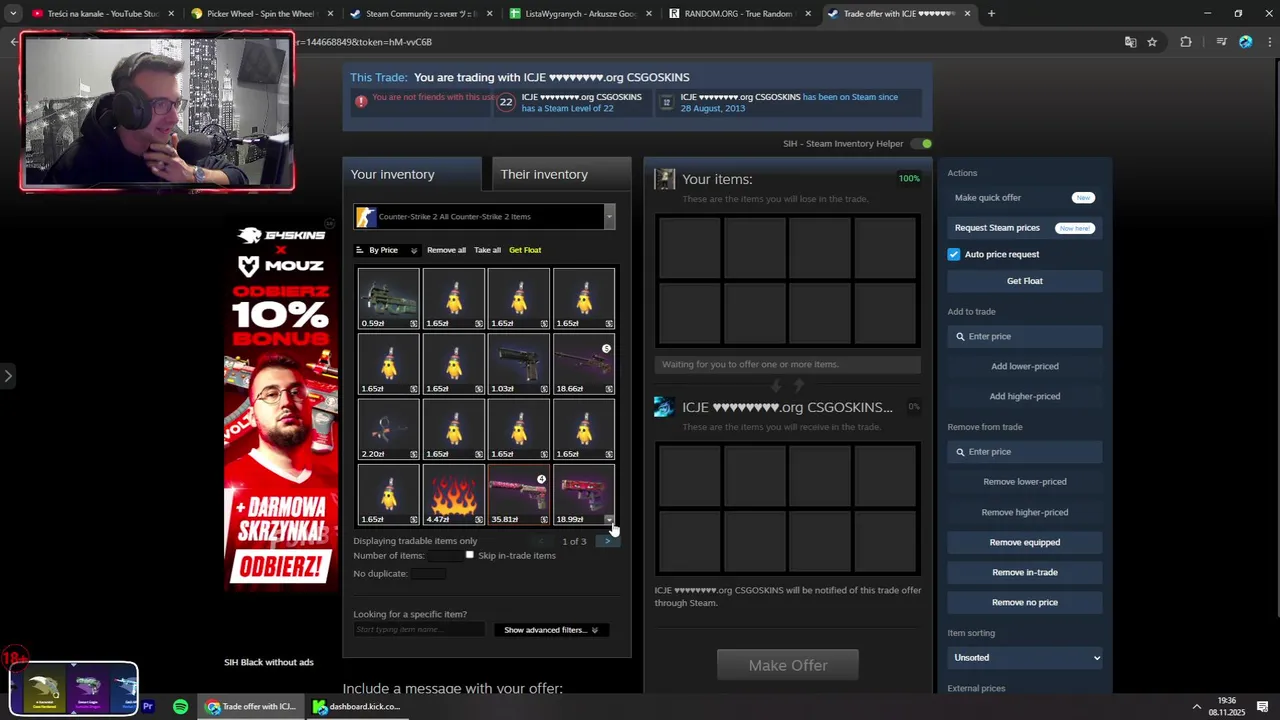Open the media control icon in toolbar
Screen dimensions: 1280x720
(1221, 42)
